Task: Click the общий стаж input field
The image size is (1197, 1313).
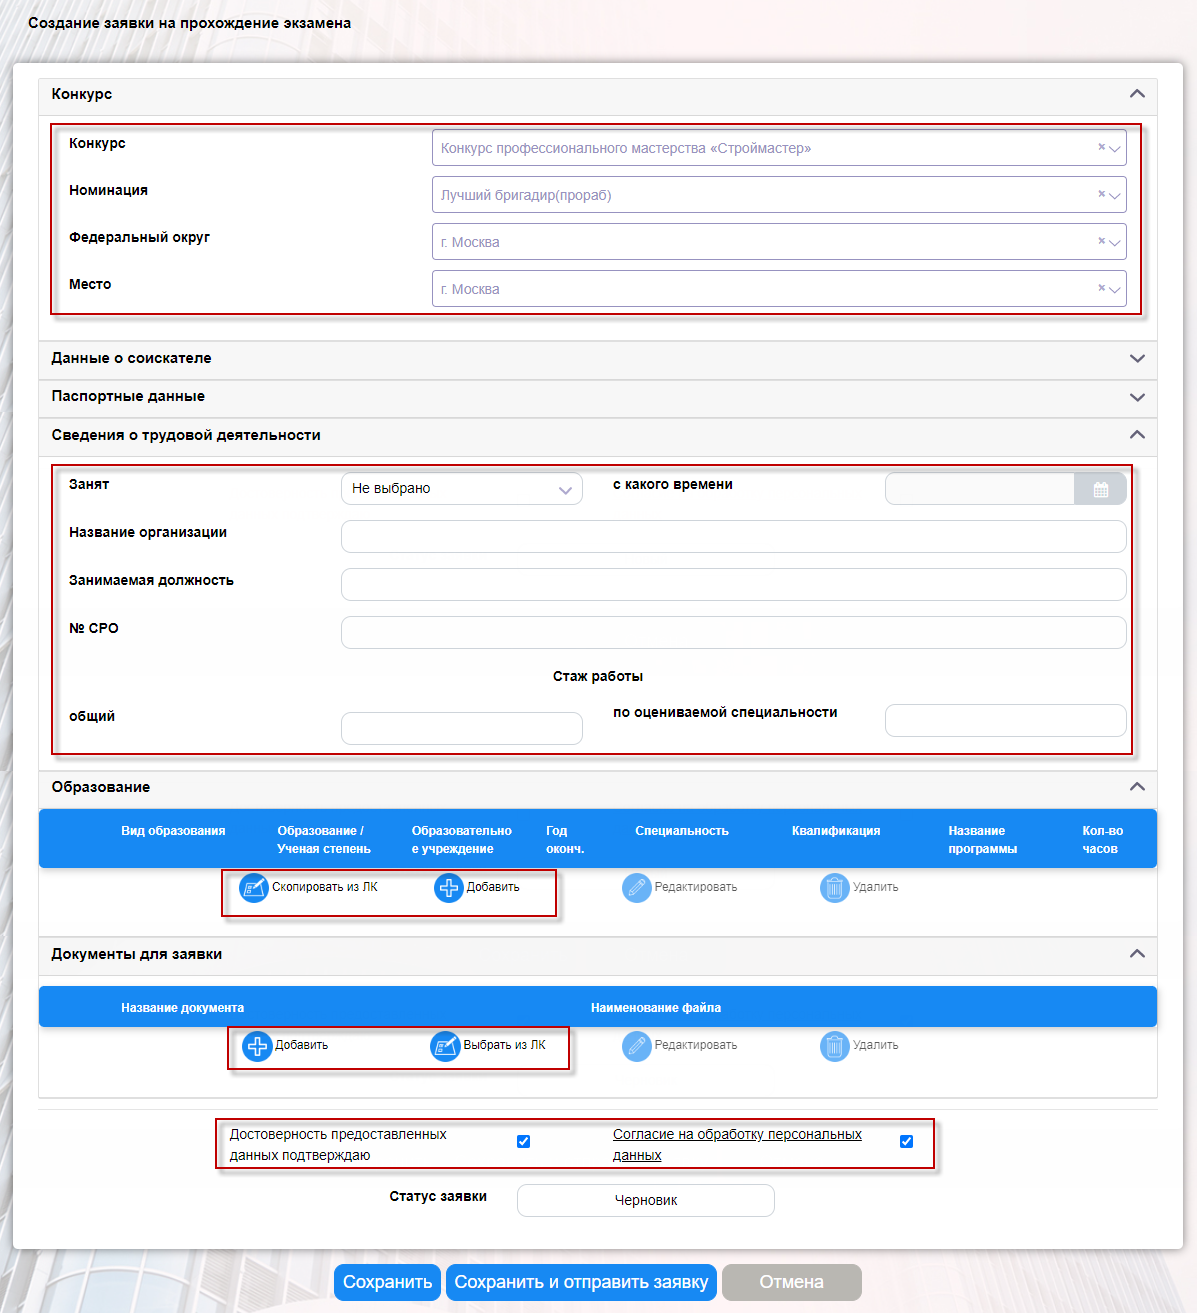Action: [462, 729]
